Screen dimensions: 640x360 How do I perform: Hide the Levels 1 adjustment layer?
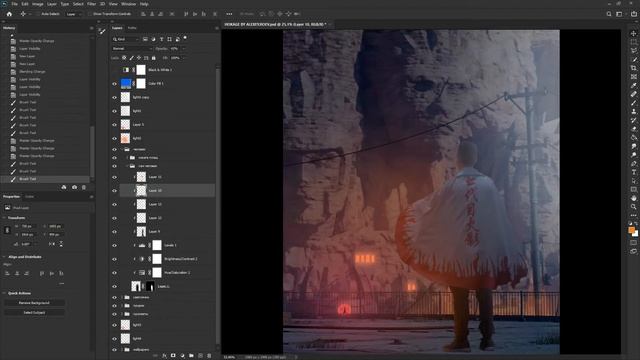[114, 245]
